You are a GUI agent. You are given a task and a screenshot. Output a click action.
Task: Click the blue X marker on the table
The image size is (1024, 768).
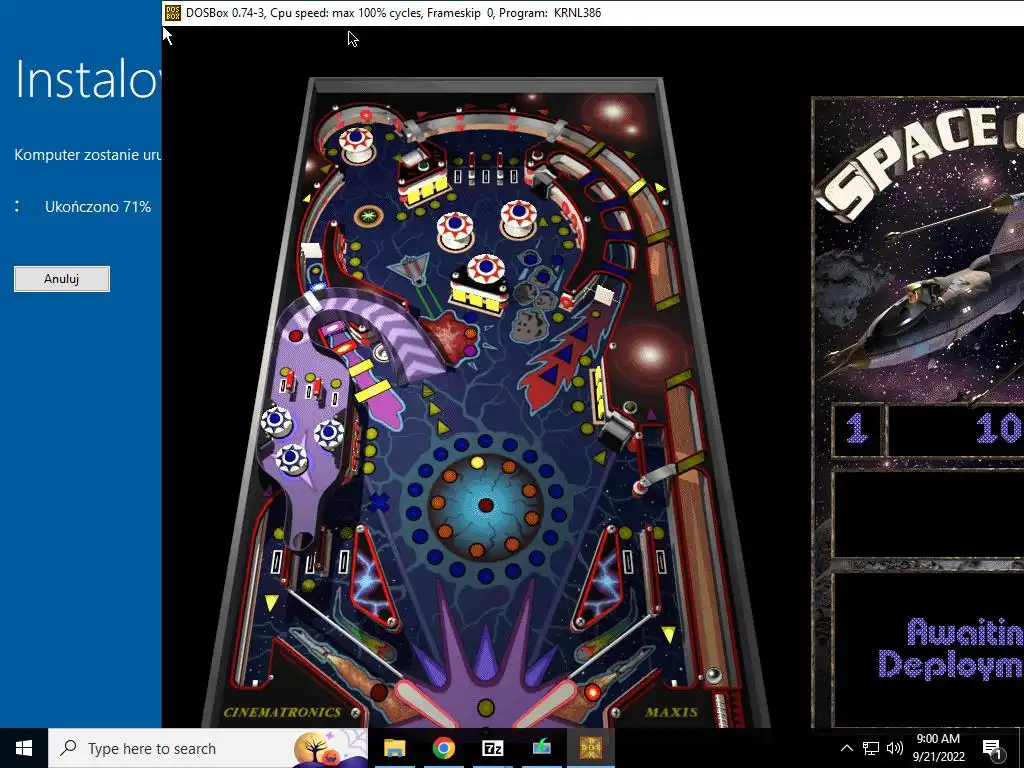pos(379,503)
